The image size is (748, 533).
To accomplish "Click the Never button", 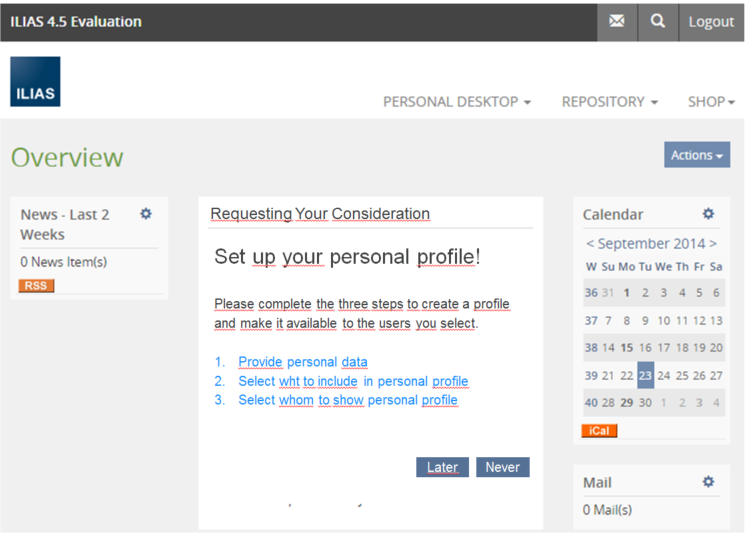I will click(503, 467).
